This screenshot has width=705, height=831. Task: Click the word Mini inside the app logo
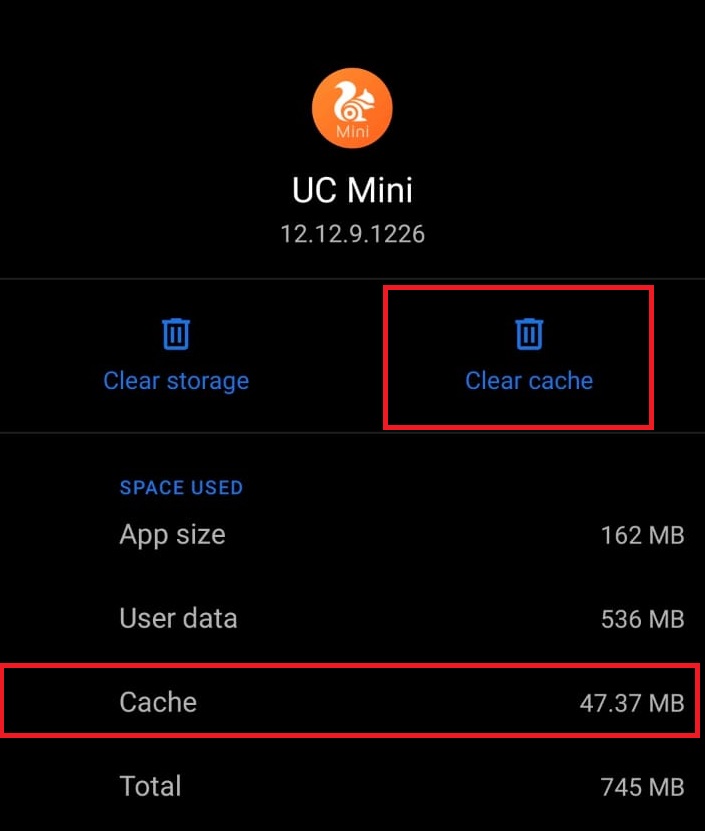pos(352,132)
